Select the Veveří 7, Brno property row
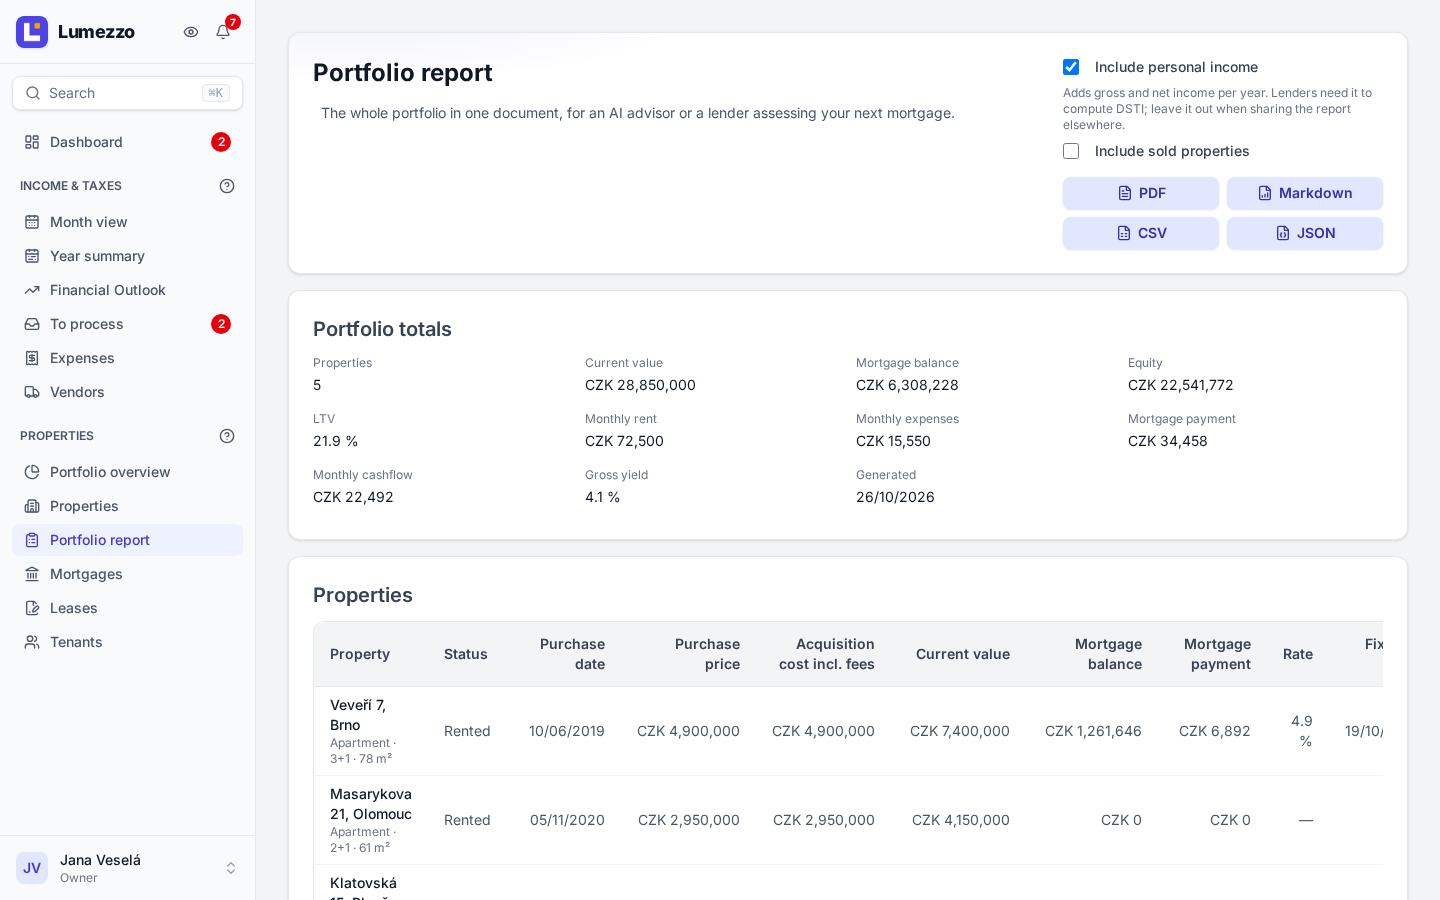Screen dimensions: 1440x900 coord(848,731)
